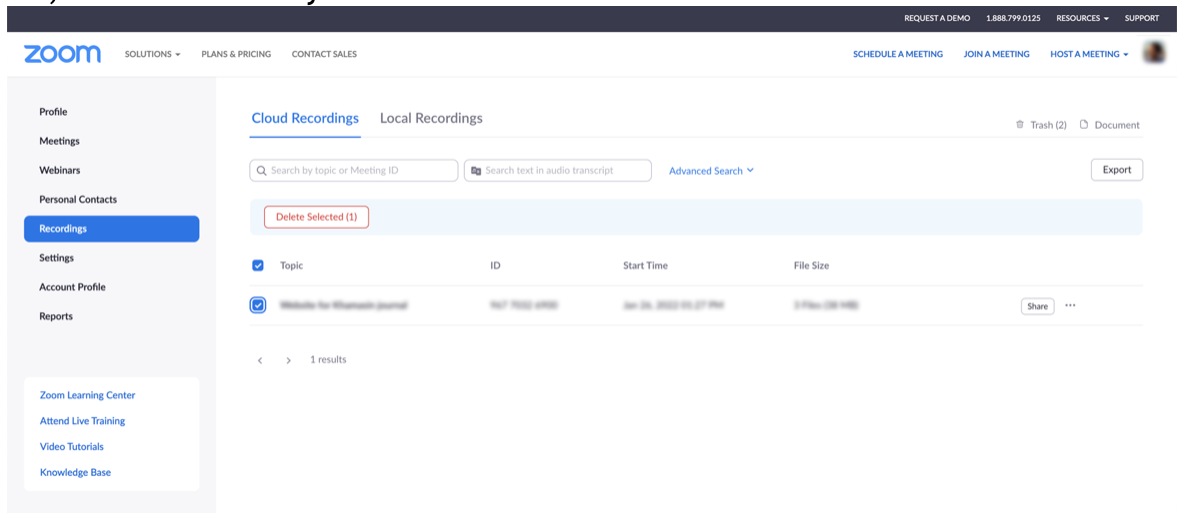This screenshot has height=516, width=1184.
Task: Click the Document page icon
Action: coord(1084,125)
